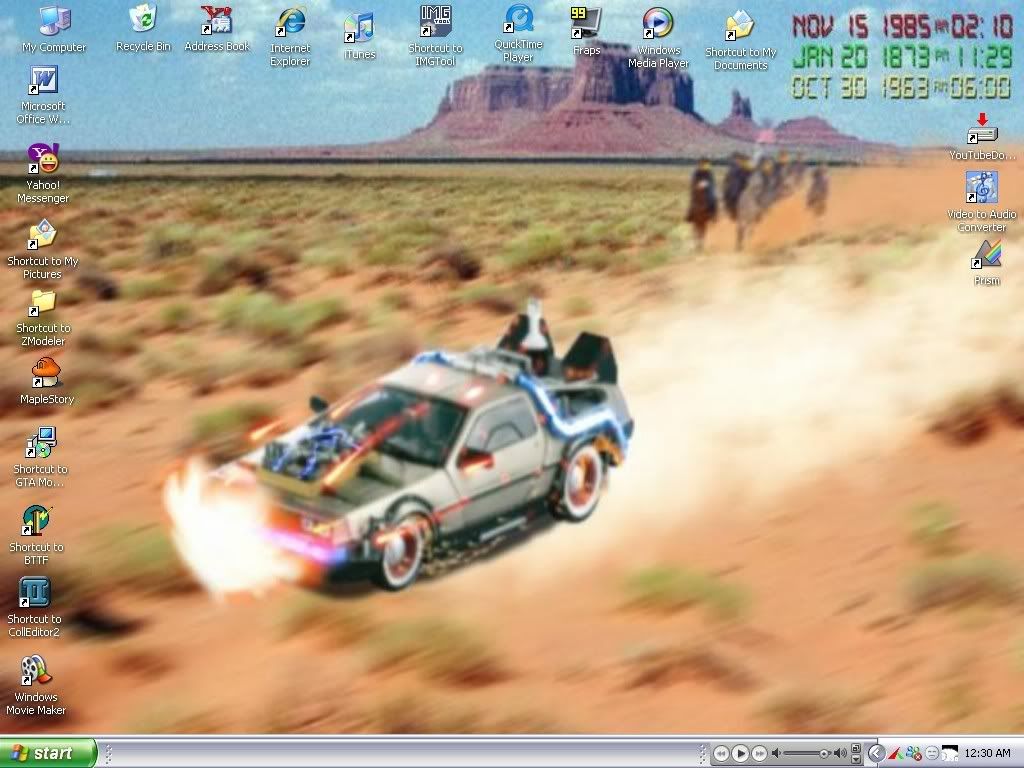Viewport: 1024px width, 768px height.
Task: Go to previous track in taskbar player
Action: point(720,753)
